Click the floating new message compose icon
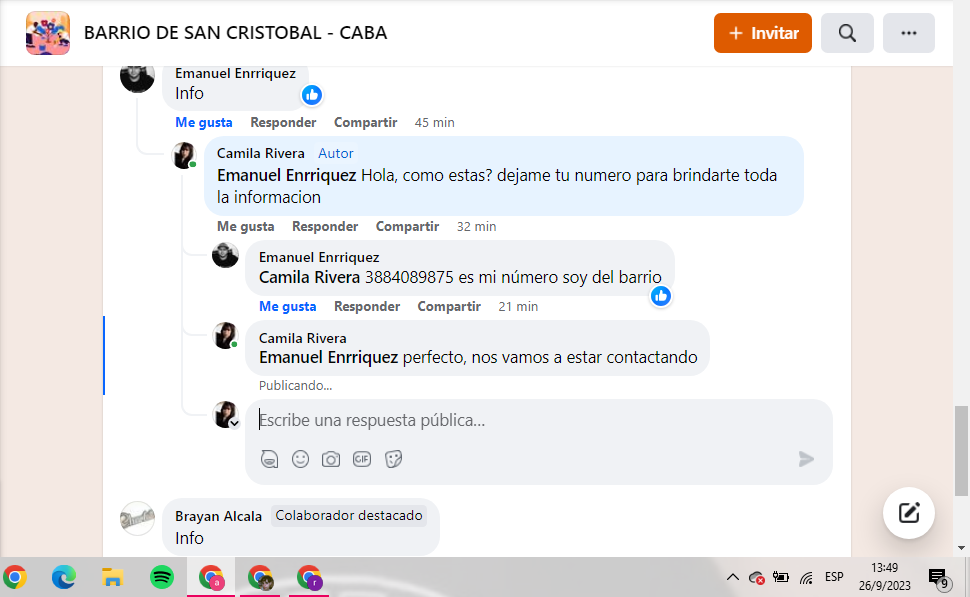Viewport: 970px width, 597px height. pos(909,513)
